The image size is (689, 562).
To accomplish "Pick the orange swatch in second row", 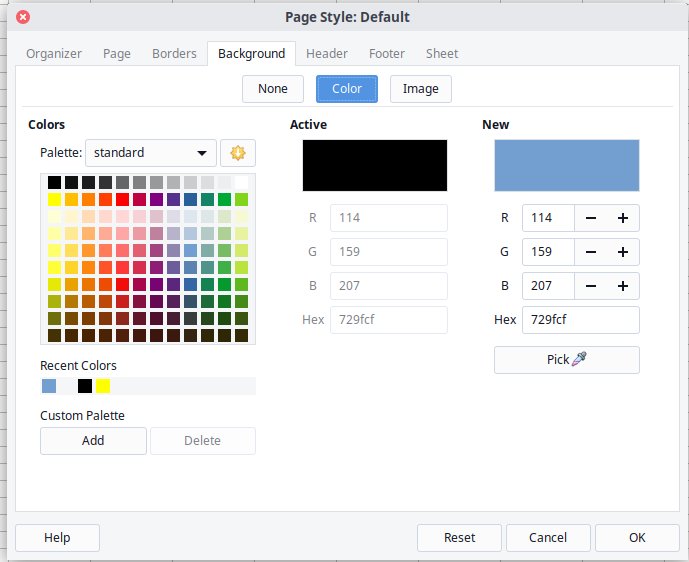I will click(x=88, y=199).
